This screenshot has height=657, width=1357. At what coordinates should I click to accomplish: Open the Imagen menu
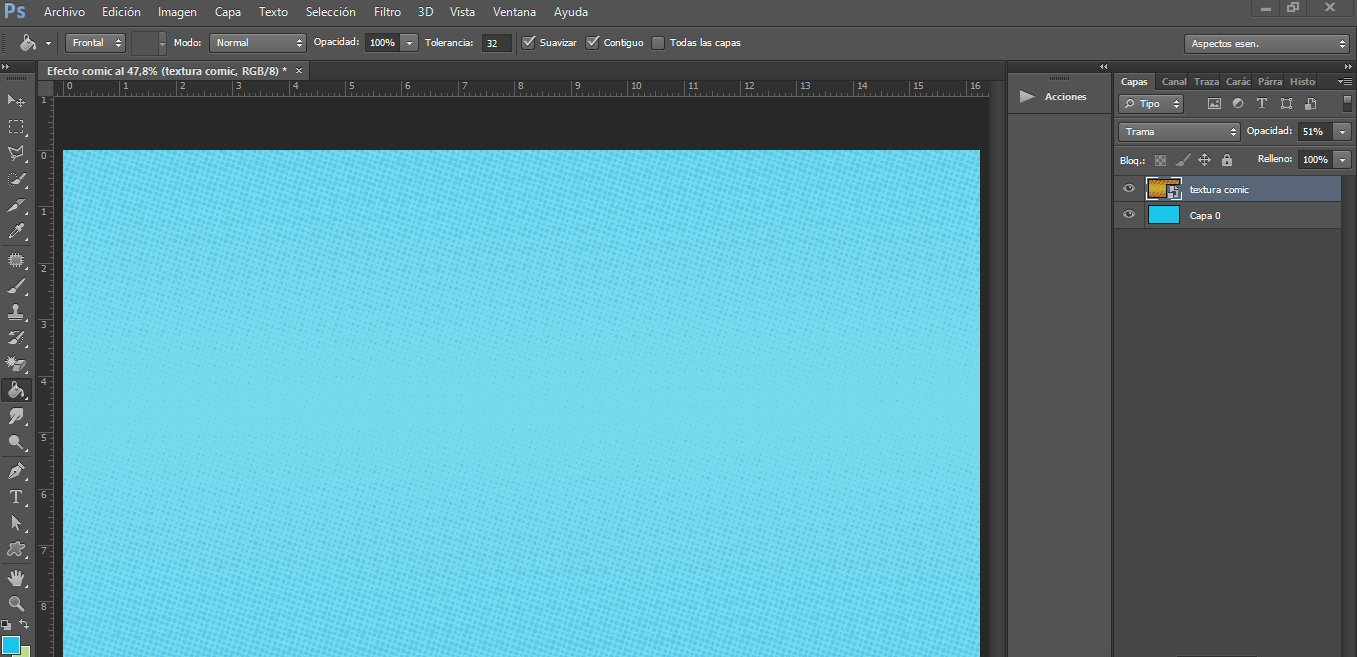pos(177,12)
